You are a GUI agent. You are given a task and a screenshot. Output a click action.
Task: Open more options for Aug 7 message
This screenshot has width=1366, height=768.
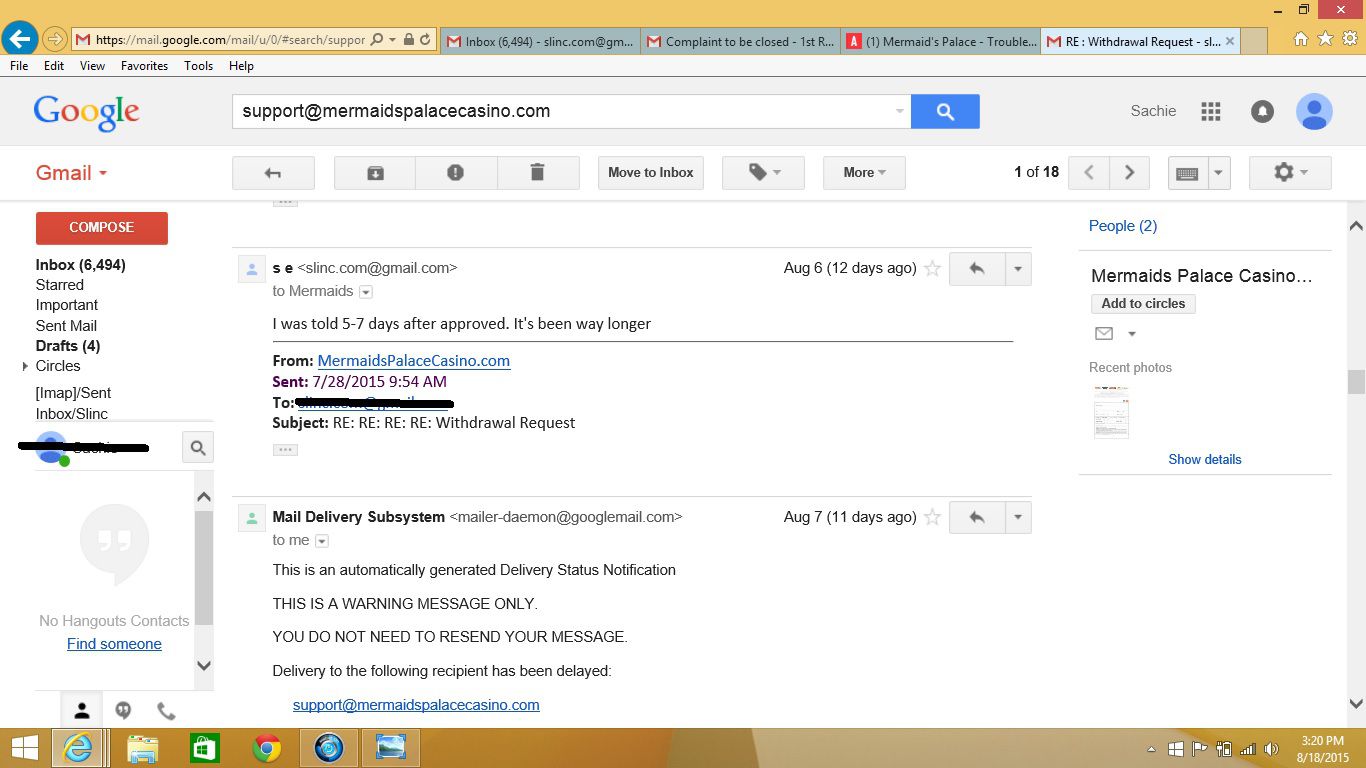click(x=1018, y=517)
